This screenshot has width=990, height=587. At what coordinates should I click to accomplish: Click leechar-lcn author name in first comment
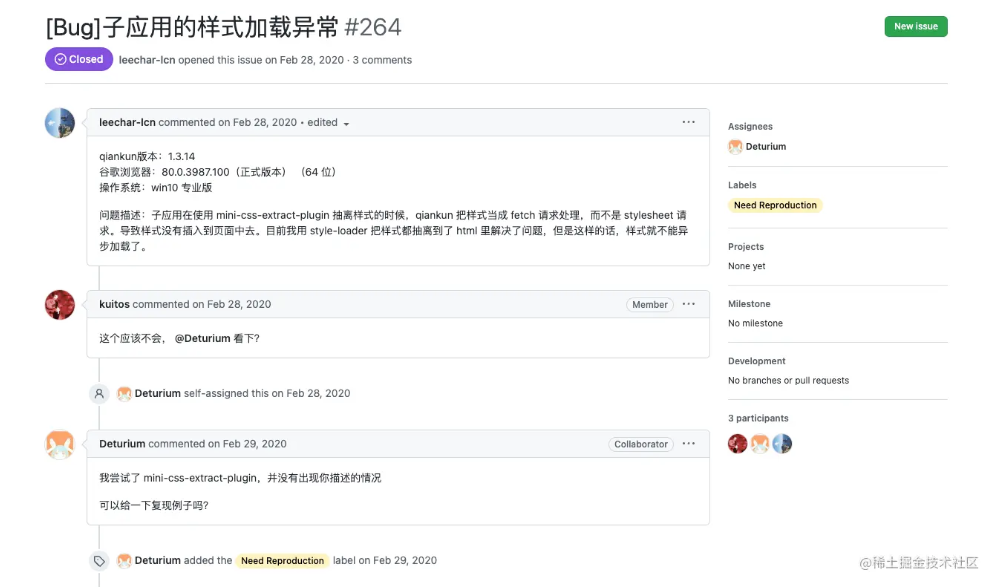pyautogui.click(x=127, y=122)
